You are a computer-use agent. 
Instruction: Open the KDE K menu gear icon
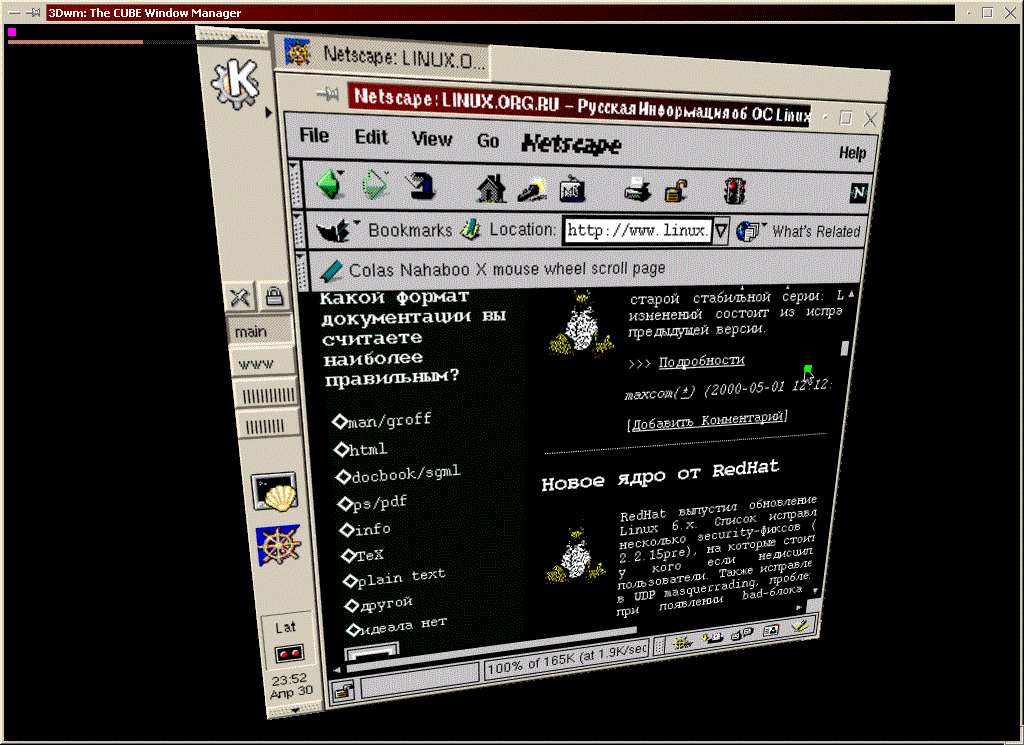pos(235,83)
